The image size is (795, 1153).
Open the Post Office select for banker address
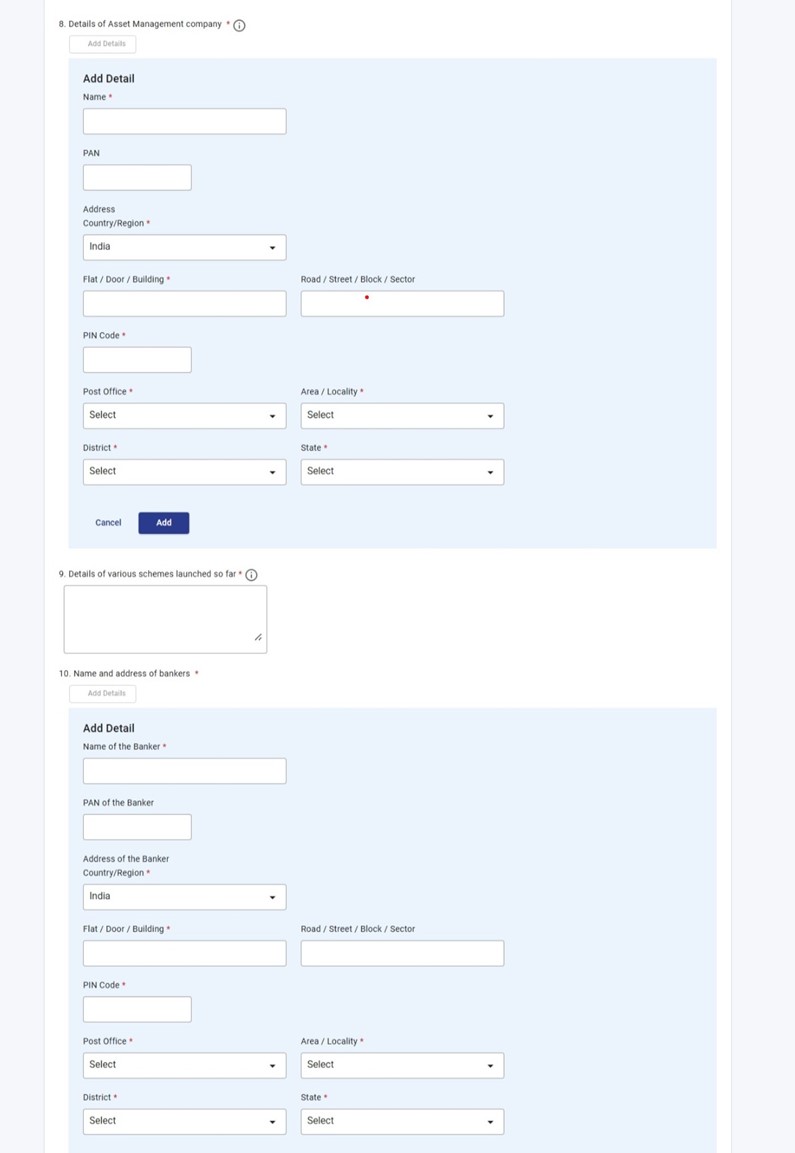coord(184,1064)
